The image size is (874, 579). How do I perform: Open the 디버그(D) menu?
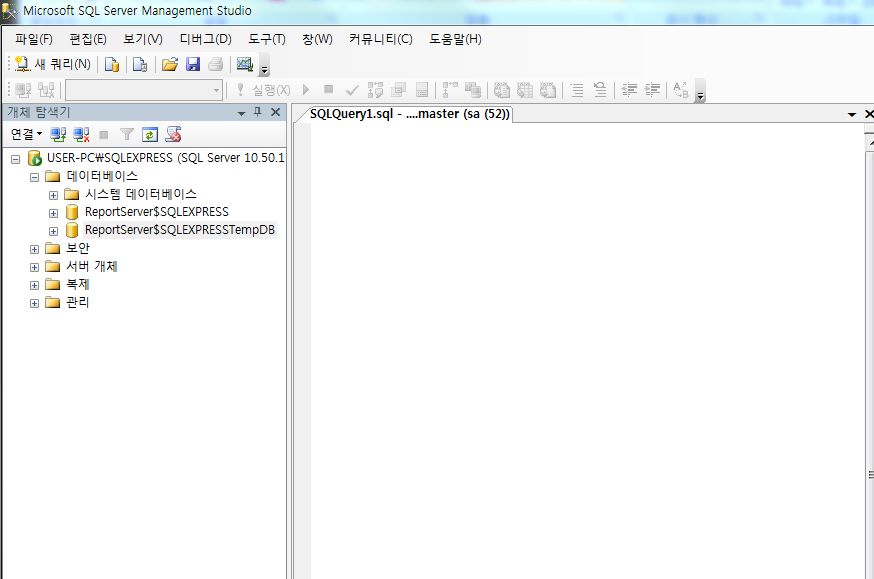coord(205,39)
